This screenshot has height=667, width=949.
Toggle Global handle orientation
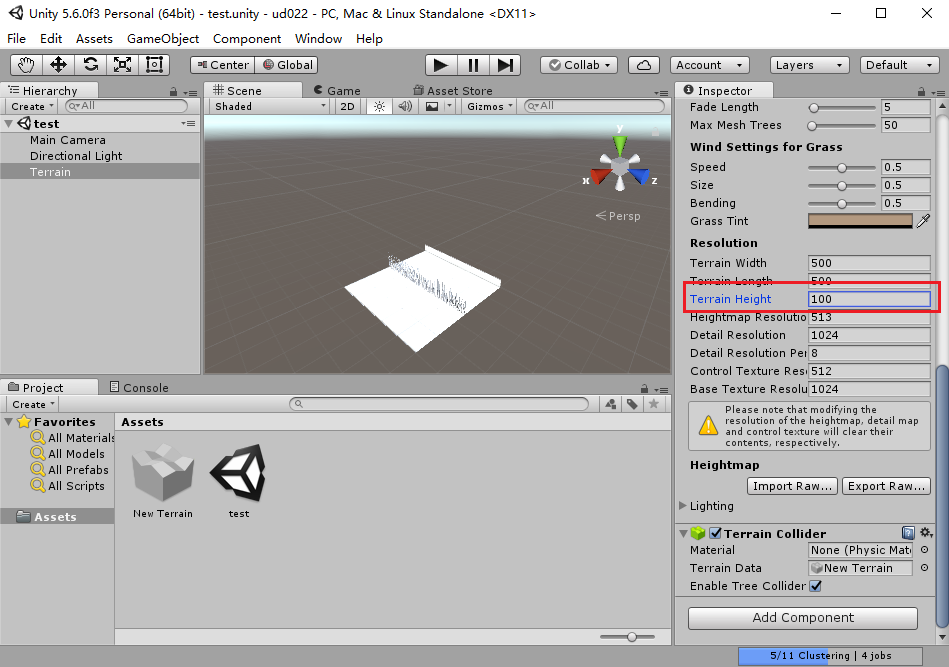pos(288,65)
